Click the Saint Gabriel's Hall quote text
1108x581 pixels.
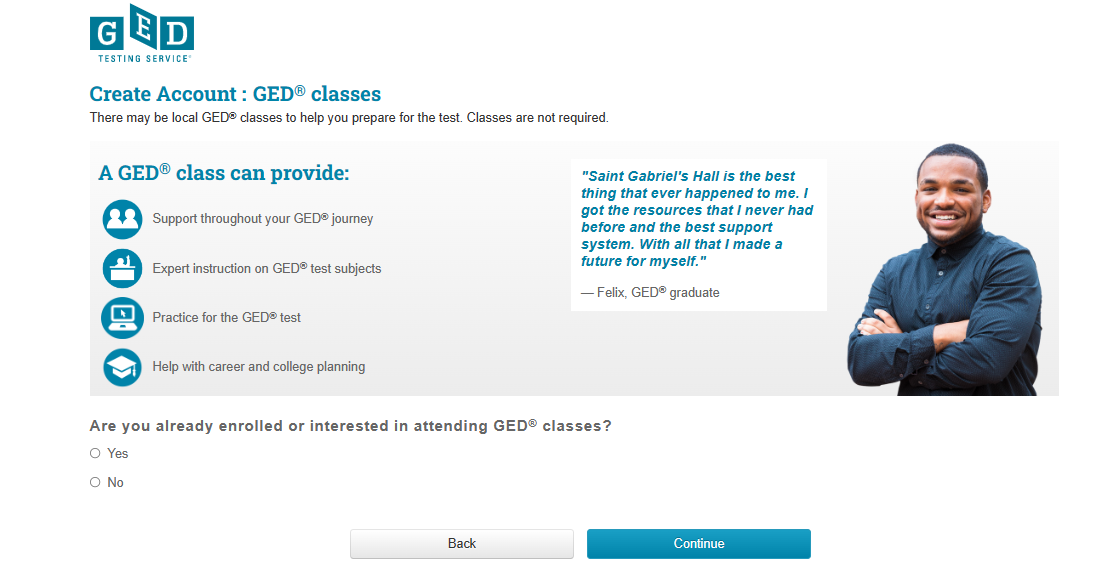point(697,218)
